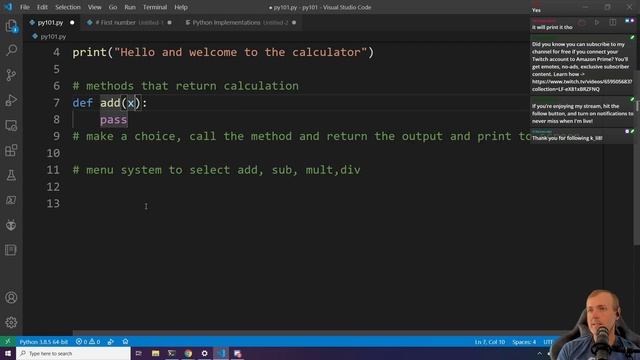The width and height of the screenshot is (640, 360).
Task: Open the Go menu
Action: pos(113,7)
